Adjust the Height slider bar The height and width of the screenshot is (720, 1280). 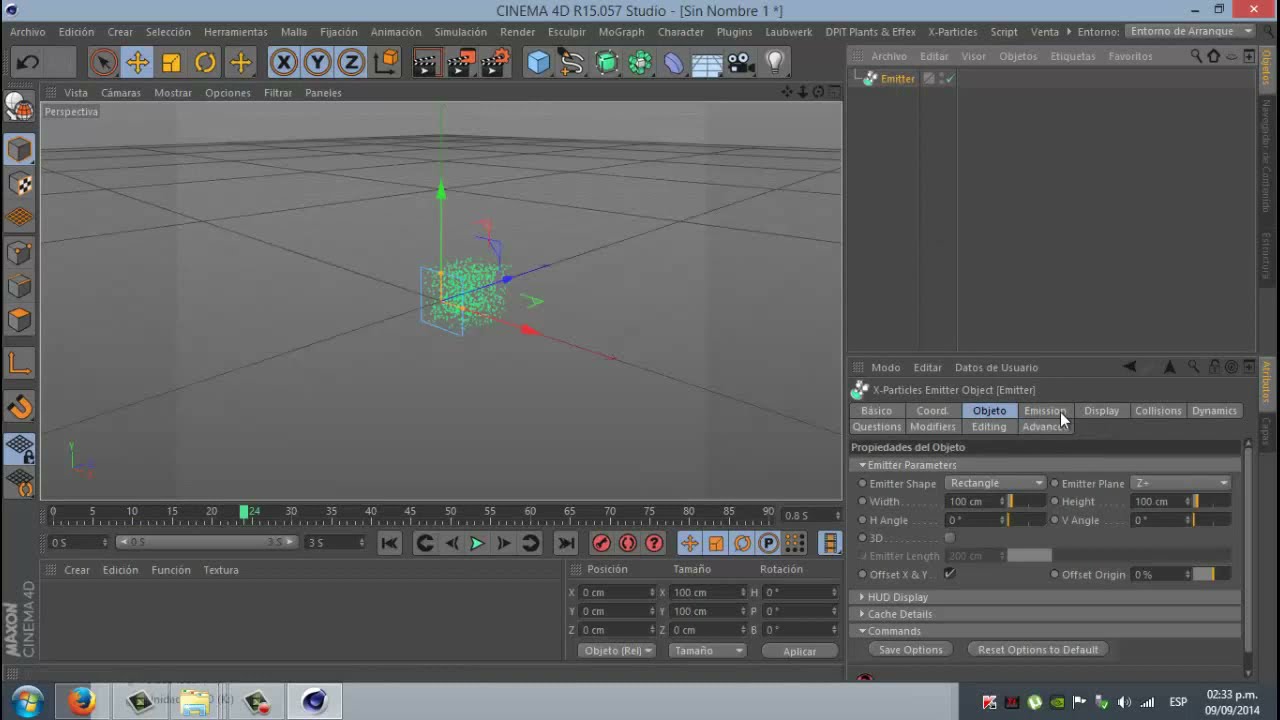tap(1212, 502)
